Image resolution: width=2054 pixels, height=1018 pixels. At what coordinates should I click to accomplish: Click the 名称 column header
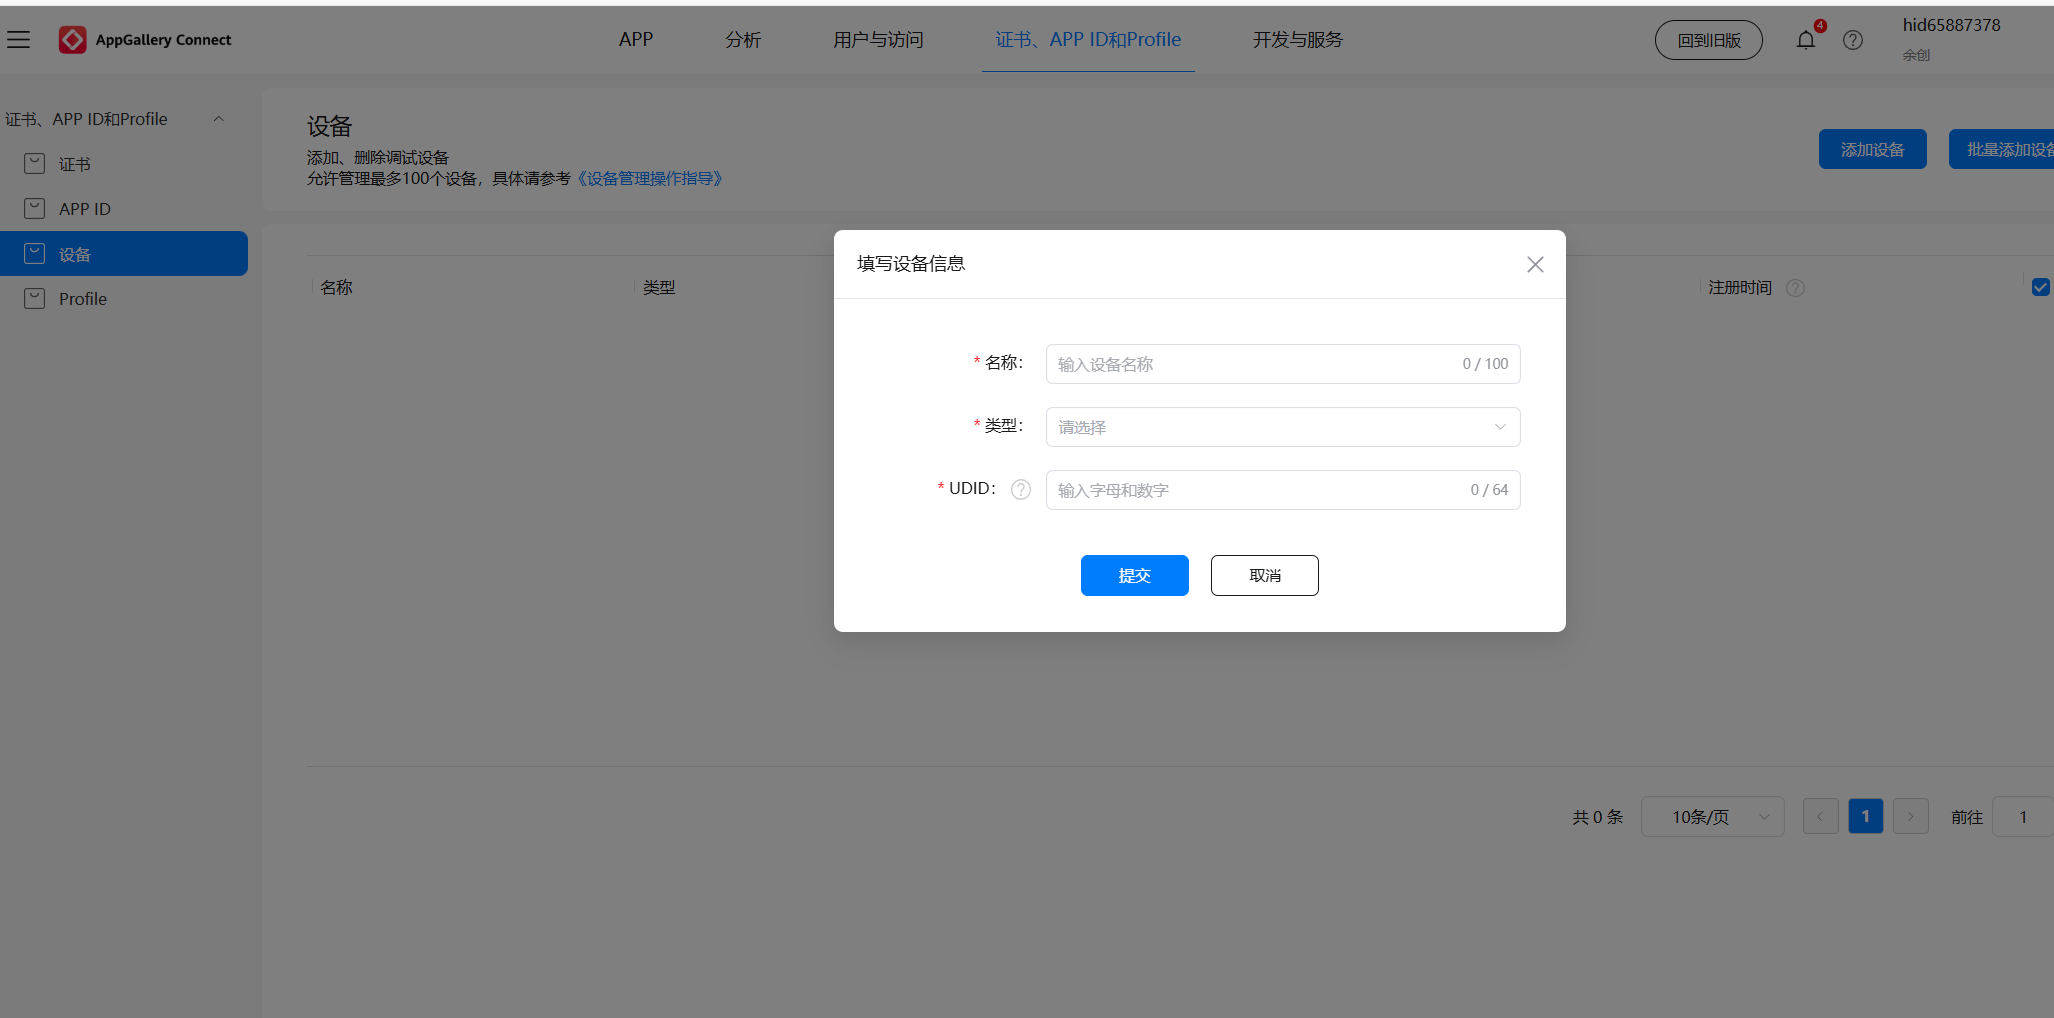337,288
